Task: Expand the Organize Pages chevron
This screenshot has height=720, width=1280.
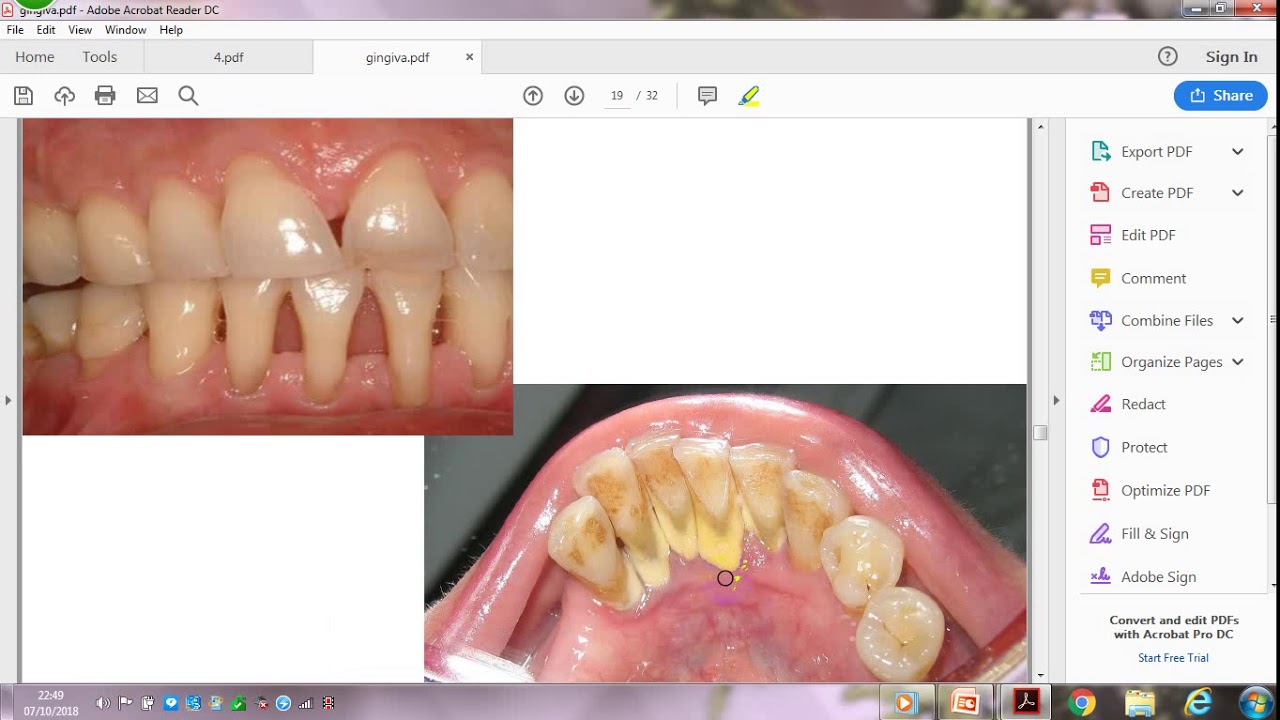Action: [x=1237, y=362]
